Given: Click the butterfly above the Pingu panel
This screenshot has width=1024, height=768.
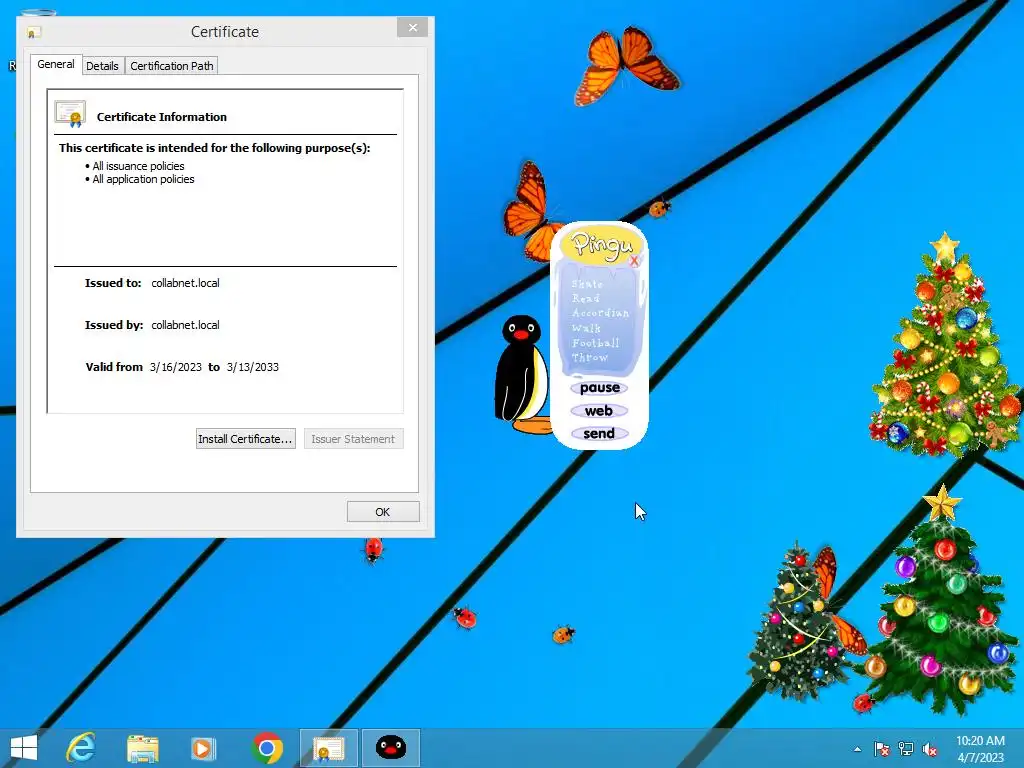Looking at the screenshot, I should pyautogui.click(x=530, y=212).
